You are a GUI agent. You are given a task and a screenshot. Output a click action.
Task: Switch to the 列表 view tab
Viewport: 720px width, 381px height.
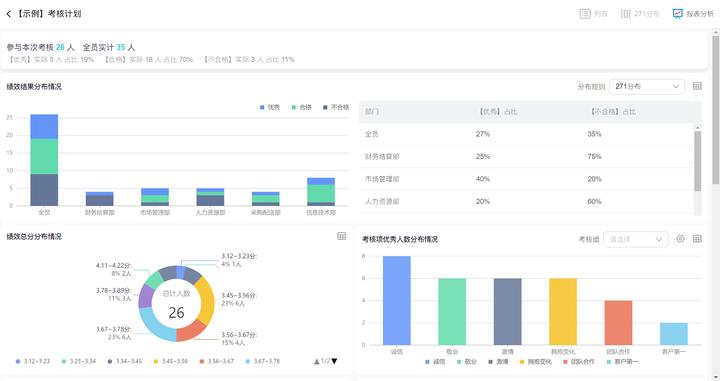pos(593,14)
